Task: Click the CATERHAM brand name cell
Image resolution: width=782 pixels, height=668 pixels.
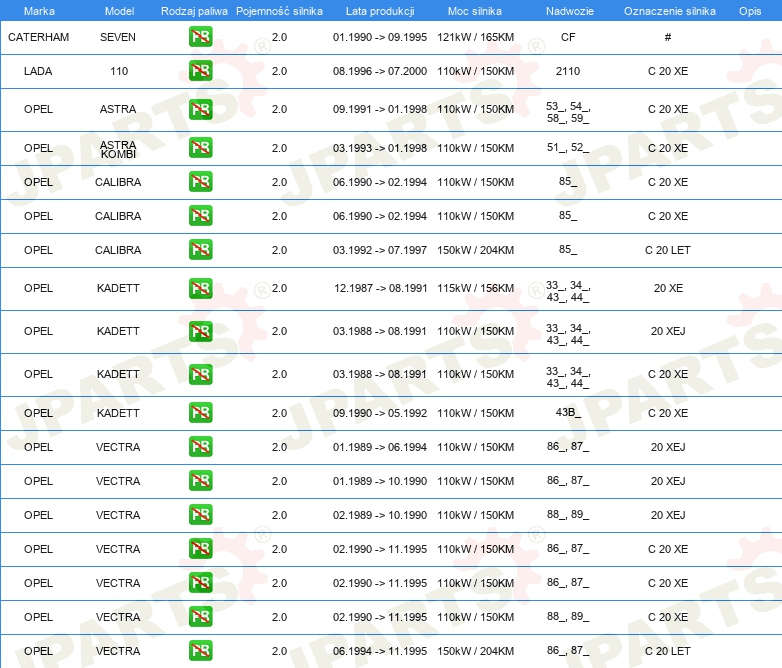Action: coord(39,37)
